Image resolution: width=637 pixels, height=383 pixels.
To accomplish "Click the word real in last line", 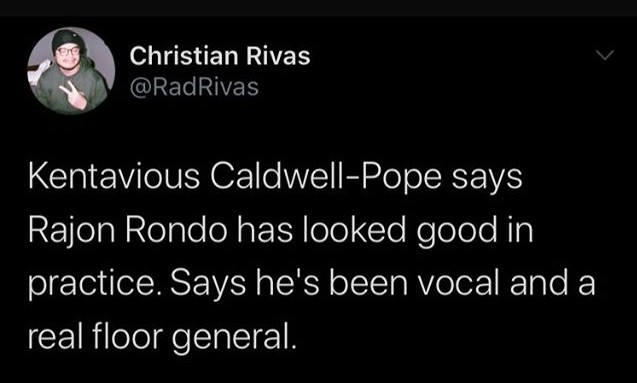I will coord(55,336).
